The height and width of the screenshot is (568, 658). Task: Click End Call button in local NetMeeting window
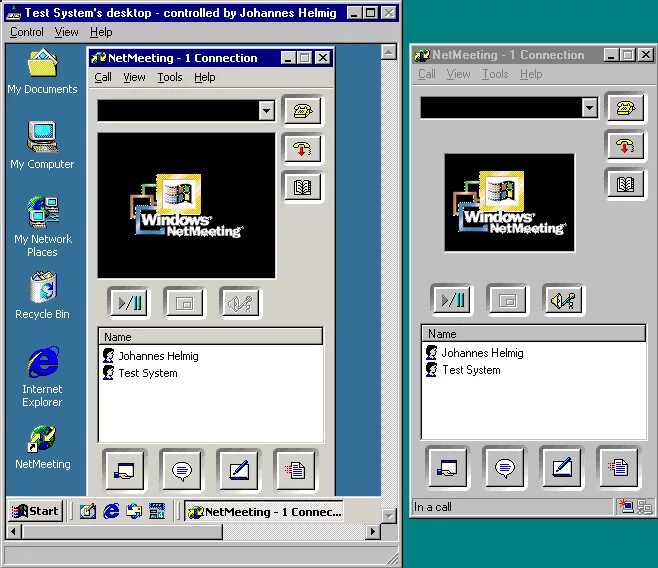click(625, 146)
